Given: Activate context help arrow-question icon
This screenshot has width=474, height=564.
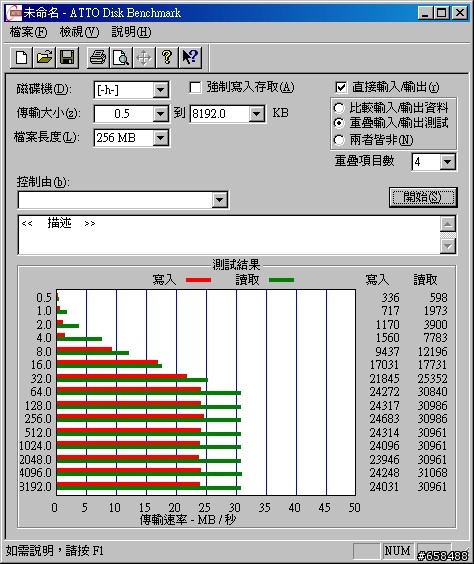Looking at the screenshot, I should click(x=190, y=57).
